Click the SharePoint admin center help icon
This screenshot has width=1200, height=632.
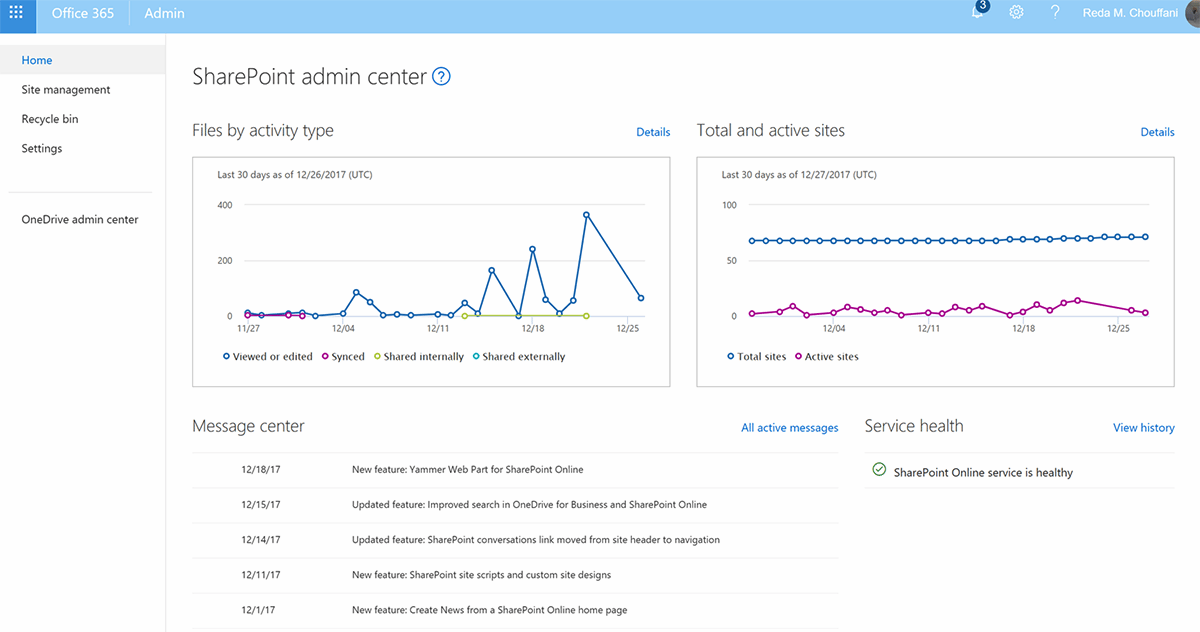point(440,75)
